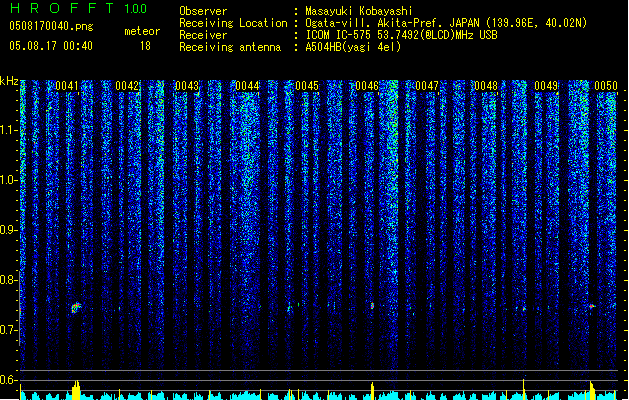Click the 0041 time marker
Screen dimensions: 629x400
(x=67, y=86)
